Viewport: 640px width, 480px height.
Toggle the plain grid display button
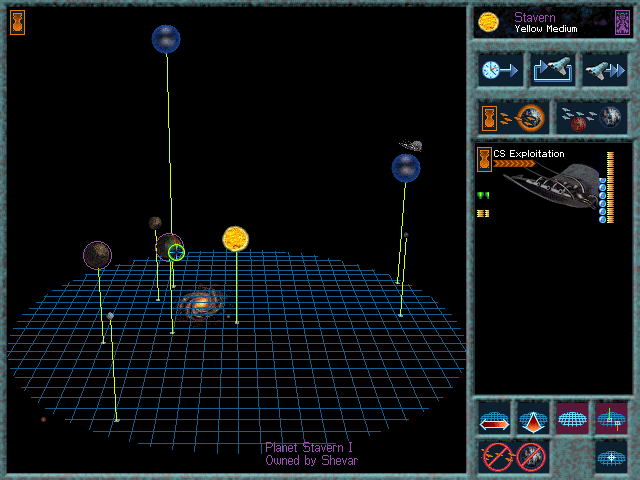[572, 418]
